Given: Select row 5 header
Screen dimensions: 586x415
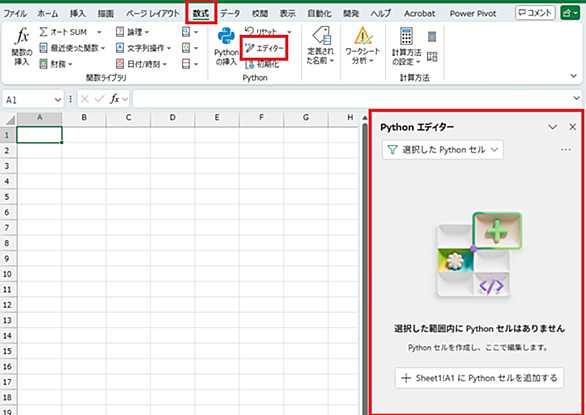Looking at the screenshot, I should (7, 197).
